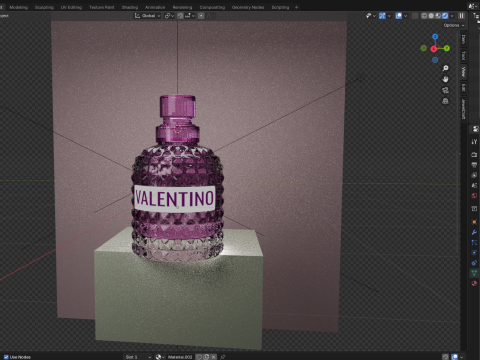Open the Scene properties tab icon
480x360 pixels.
pos(474,185)
